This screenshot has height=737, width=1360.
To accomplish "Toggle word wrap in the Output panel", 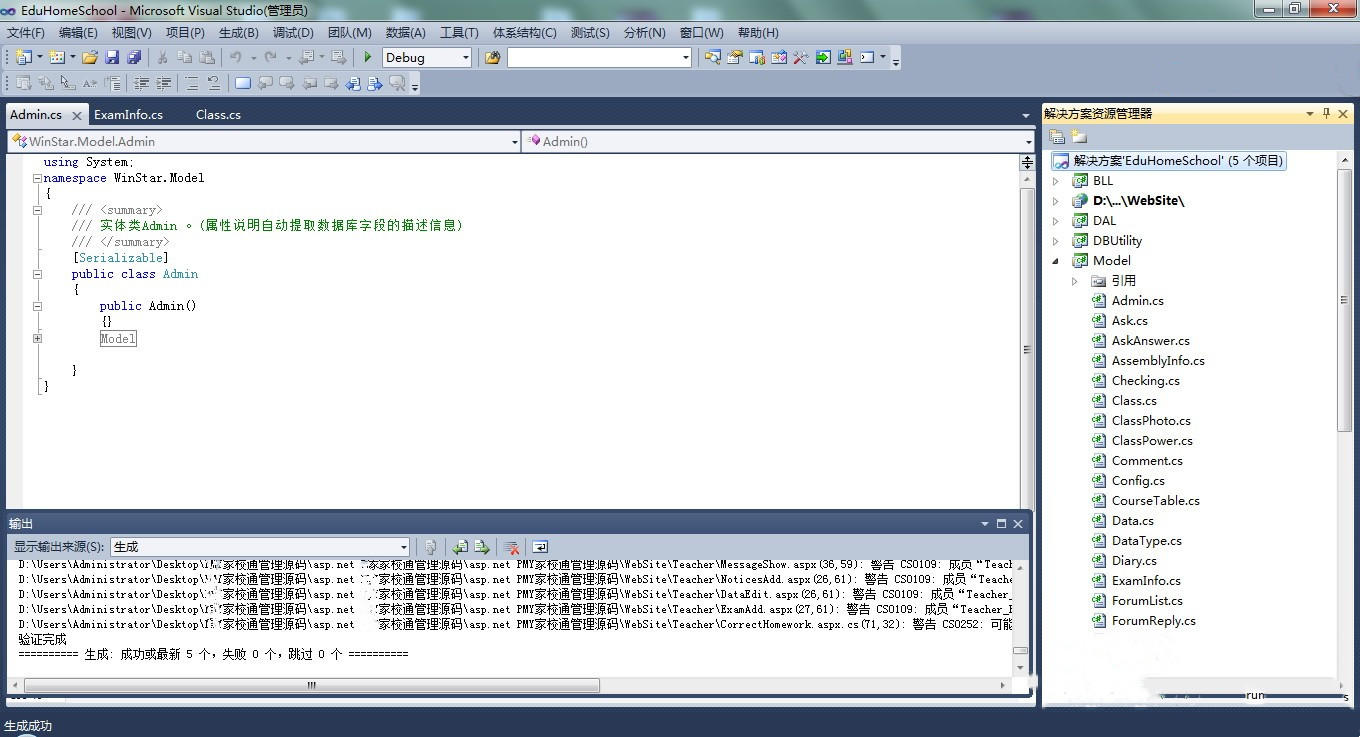I will 540,547.
